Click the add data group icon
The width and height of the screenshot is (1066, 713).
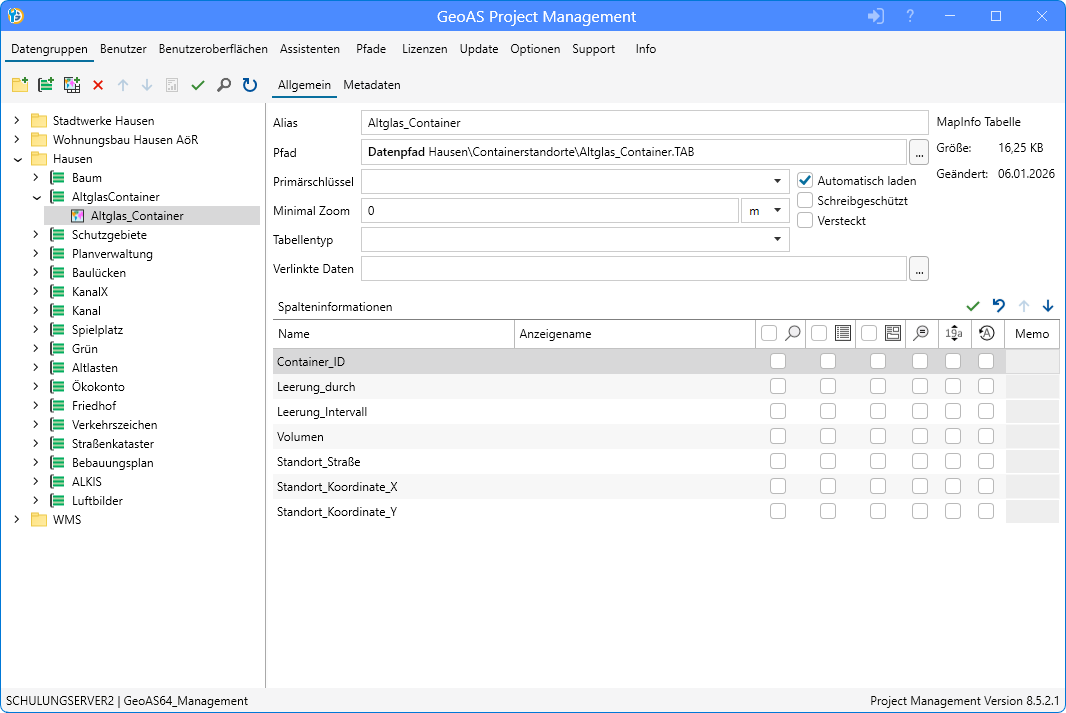coord(45,86)
